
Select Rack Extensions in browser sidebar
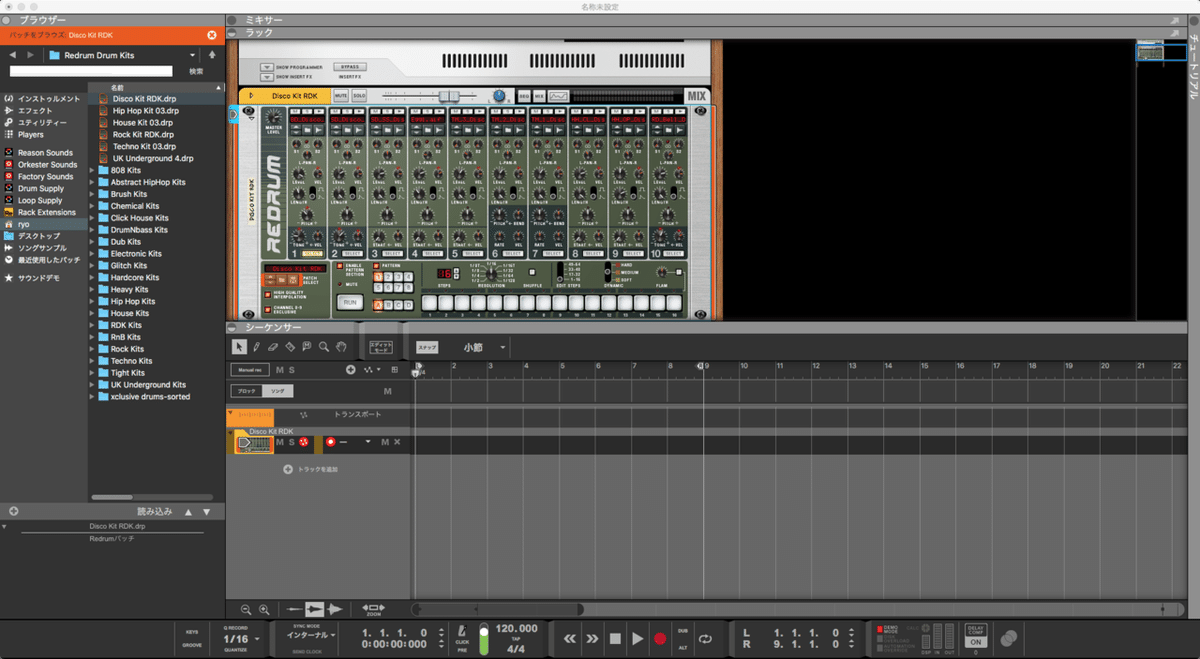point(46,212)
